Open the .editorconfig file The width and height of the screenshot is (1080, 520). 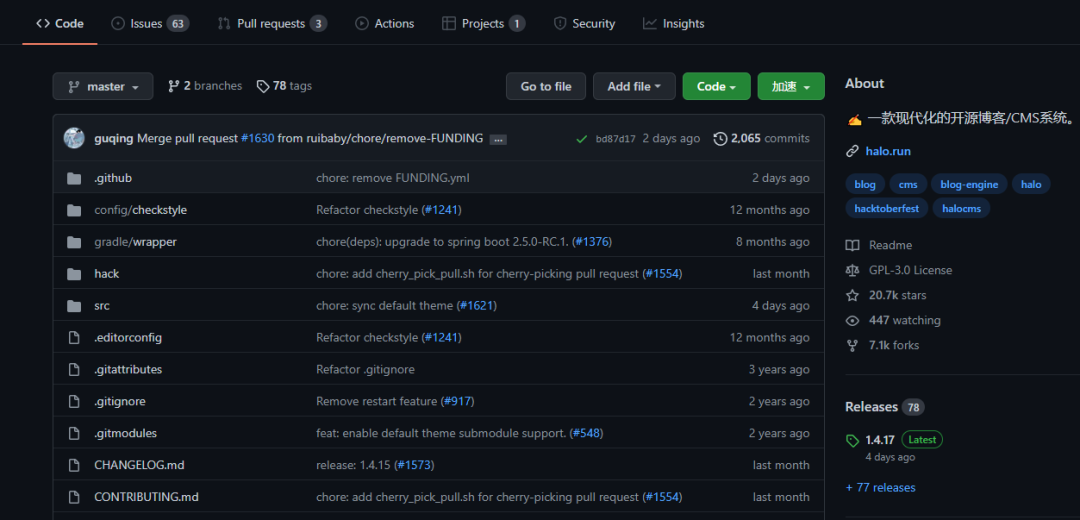point(128,337)
